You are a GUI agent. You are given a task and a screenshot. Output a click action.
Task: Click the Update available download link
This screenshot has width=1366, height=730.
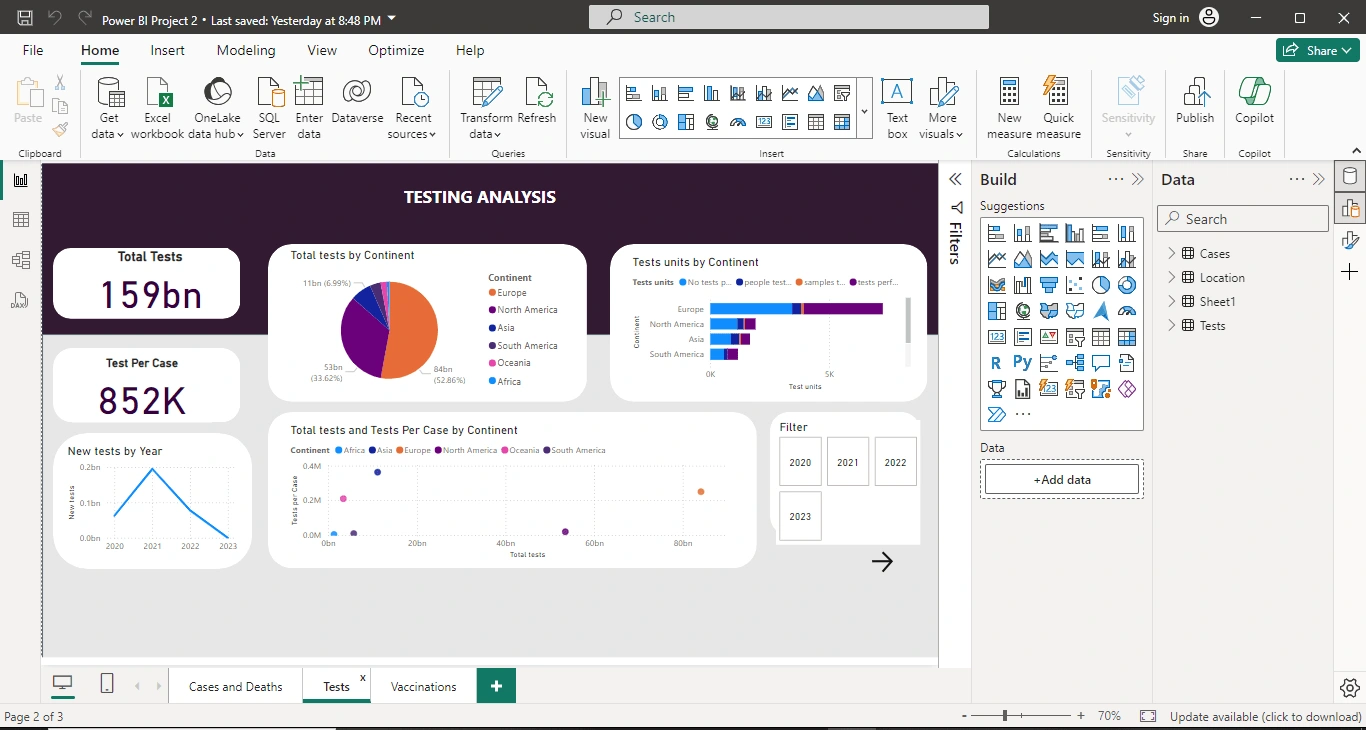[1265, 716]
